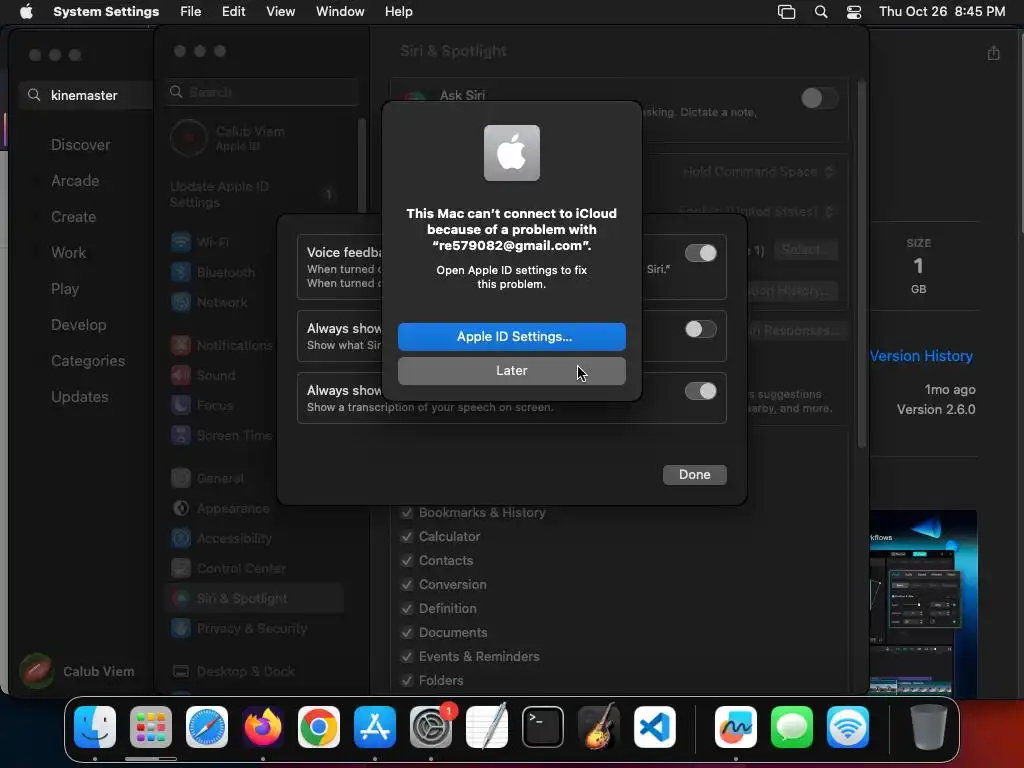This screenshot has width=1024, height=768.
Task: Uncheck the Calculator checkbox
Action: 407,537
